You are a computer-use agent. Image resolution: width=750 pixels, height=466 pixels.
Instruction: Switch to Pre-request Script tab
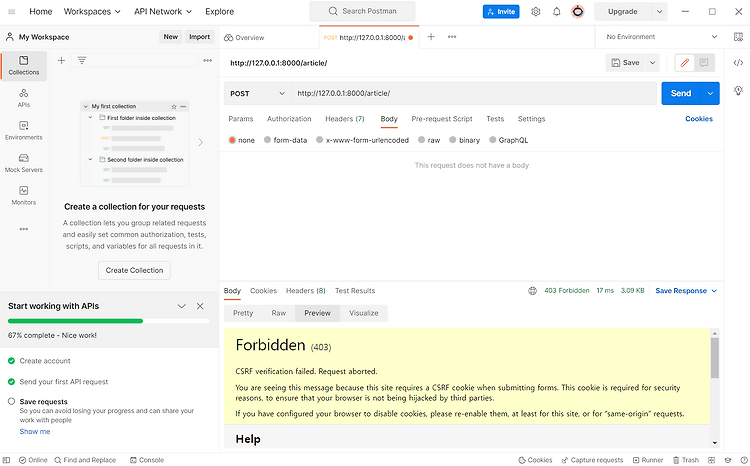[x=442, y=119]
